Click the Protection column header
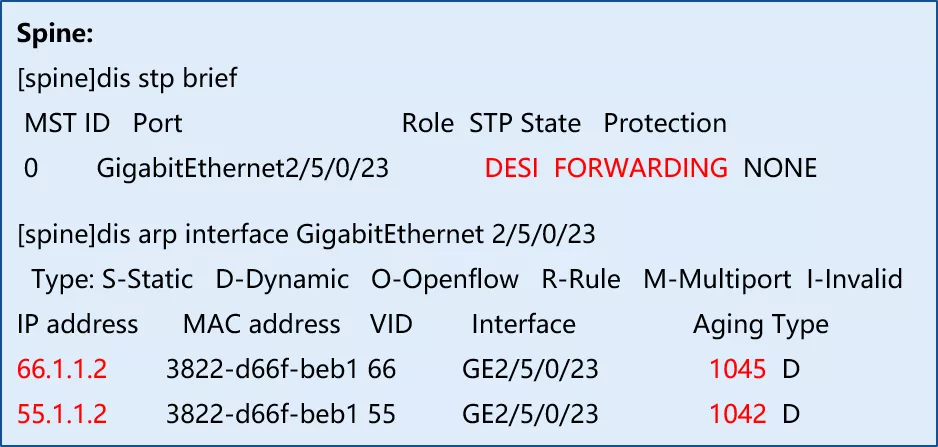 click(x=665, y=123)
